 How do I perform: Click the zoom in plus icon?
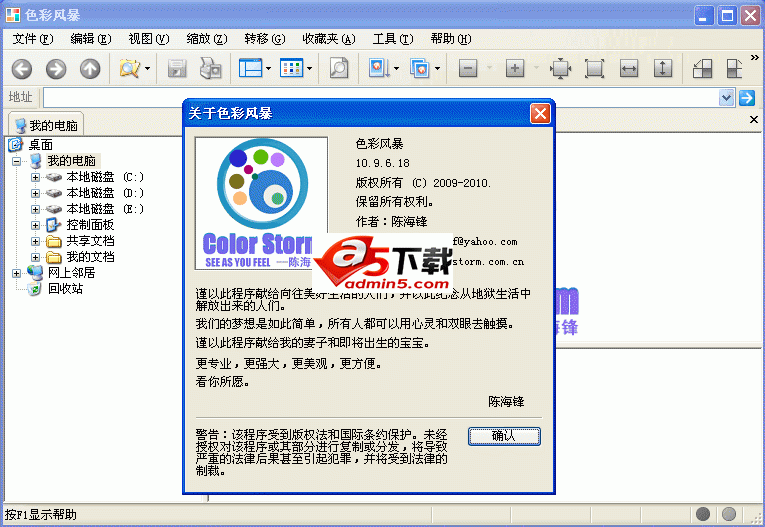[x=515, y=68]
